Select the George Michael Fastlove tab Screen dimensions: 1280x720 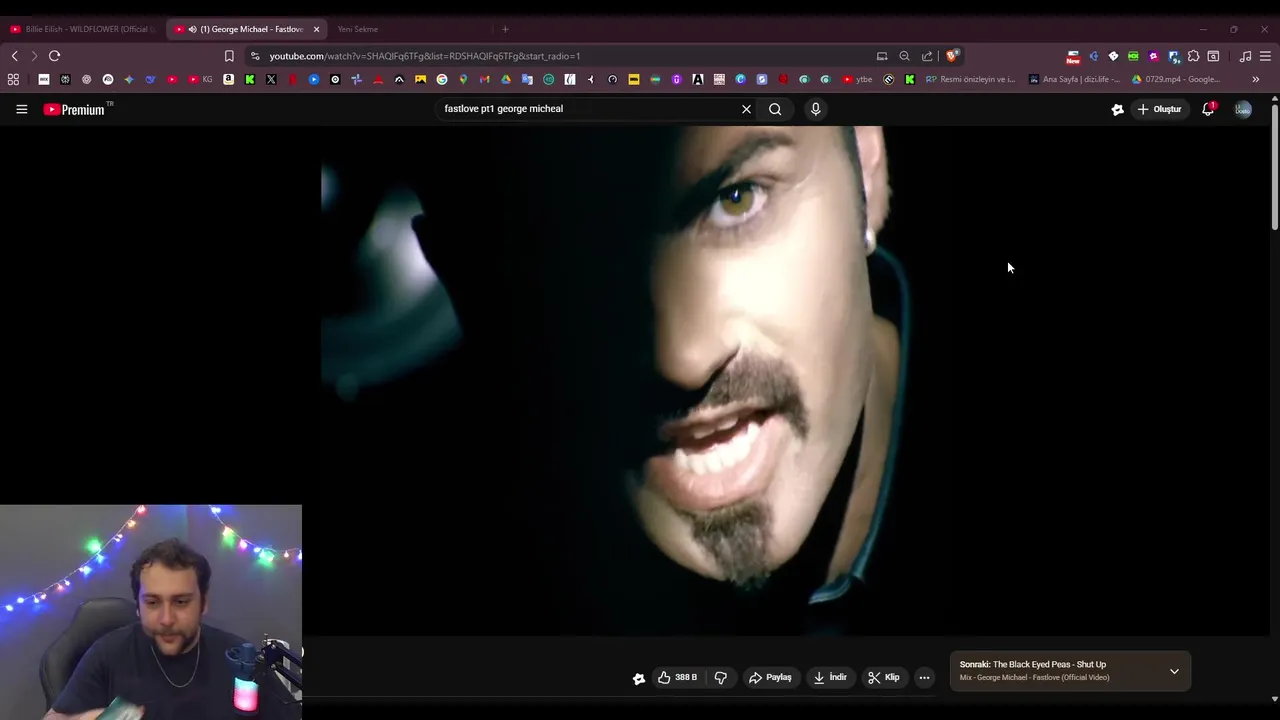pos(245,29)
